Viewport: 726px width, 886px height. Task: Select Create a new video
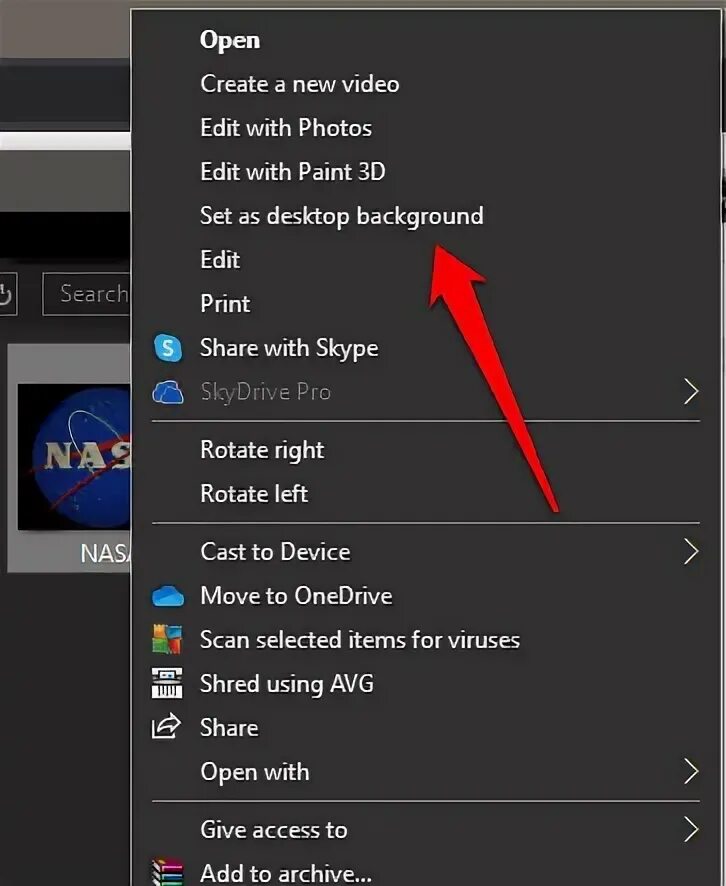click(x=299, y=84)
